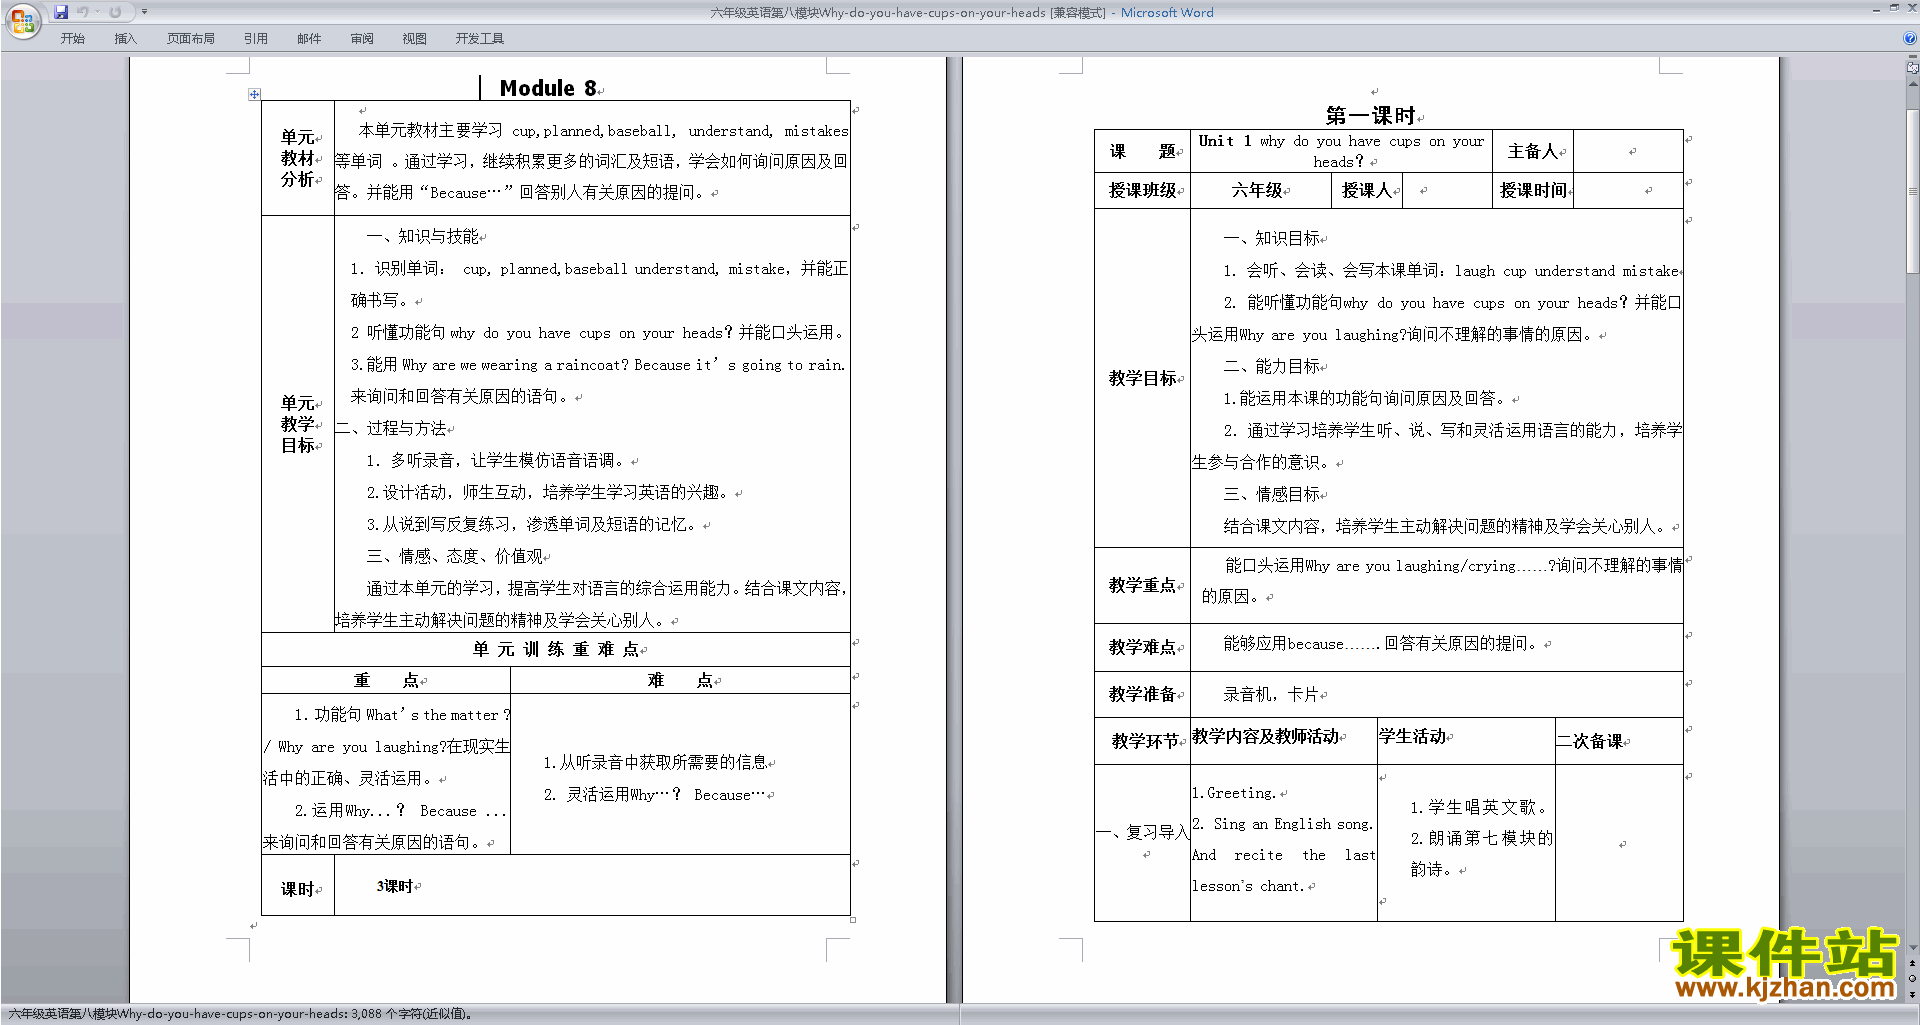Click the 一、知识与技能 line
Viewport: 1920px width, 1025px height.
[x=423, y=237]
